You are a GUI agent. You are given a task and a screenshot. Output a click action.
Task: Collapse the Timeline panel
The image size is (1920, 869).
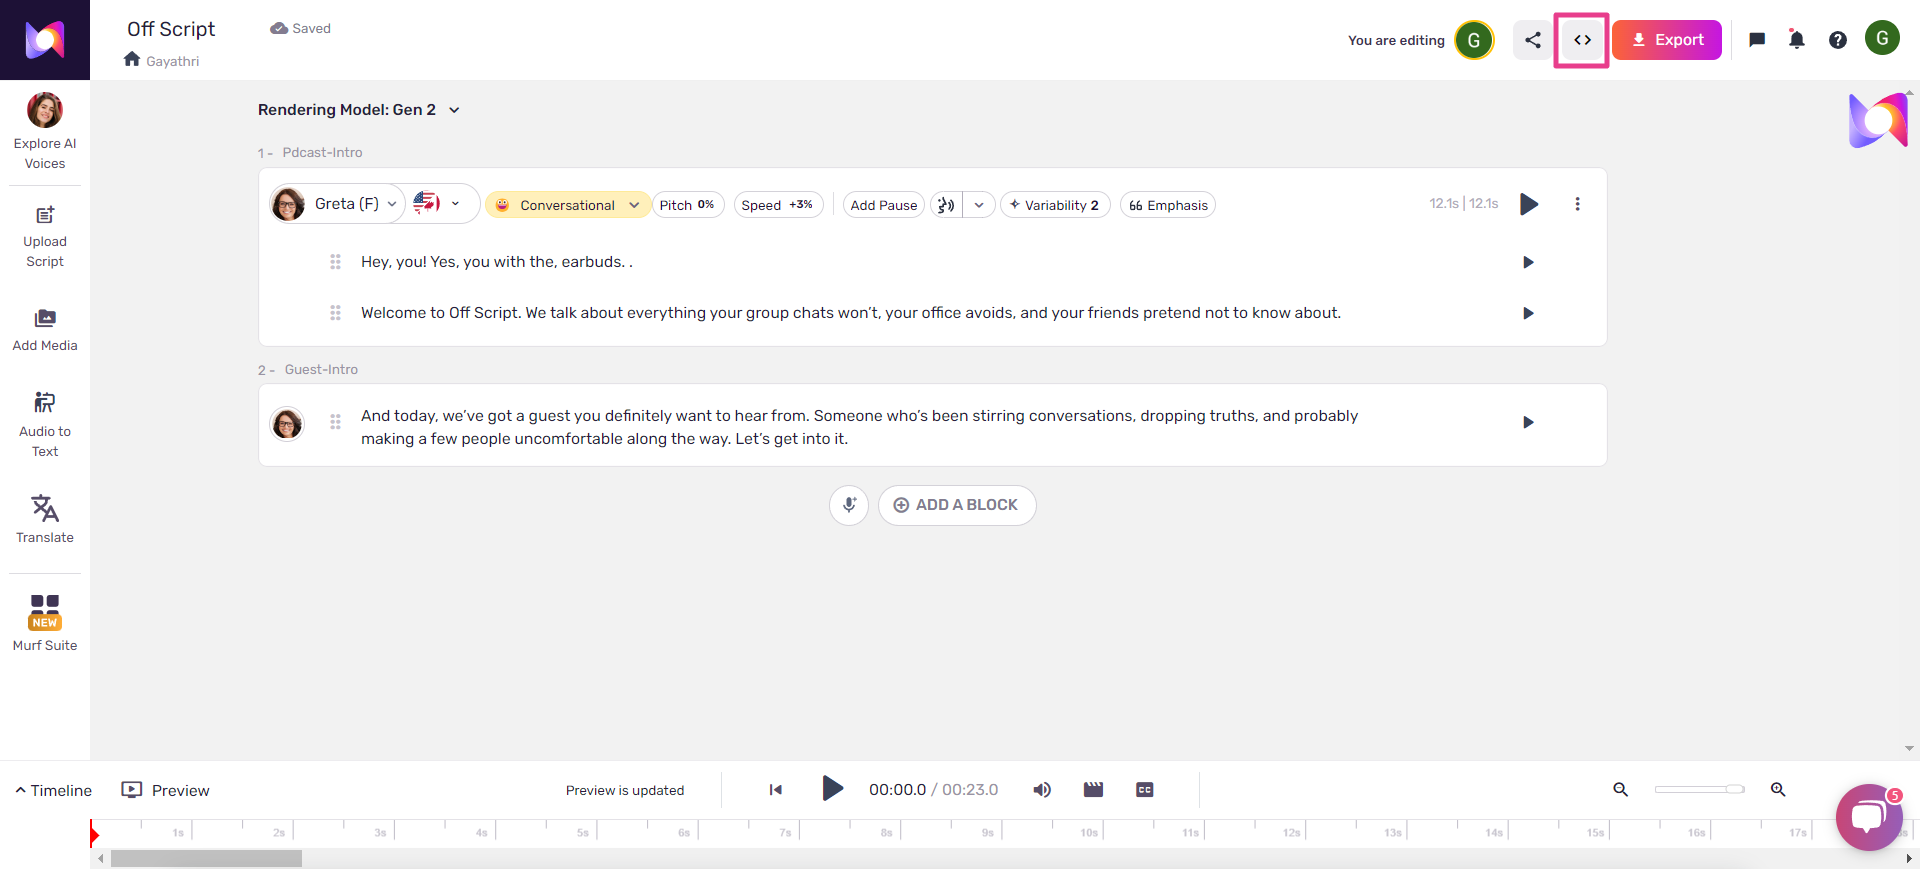53,790
